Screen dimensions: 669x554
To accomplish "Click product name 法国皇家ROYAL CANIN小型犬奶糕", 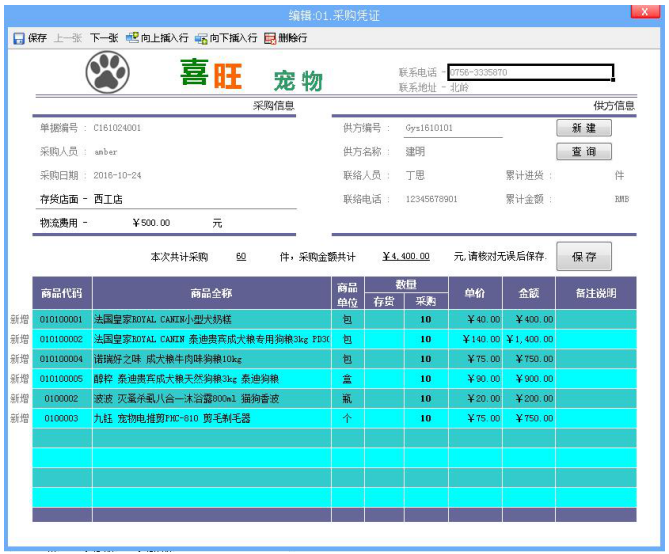I will [163, 319].
